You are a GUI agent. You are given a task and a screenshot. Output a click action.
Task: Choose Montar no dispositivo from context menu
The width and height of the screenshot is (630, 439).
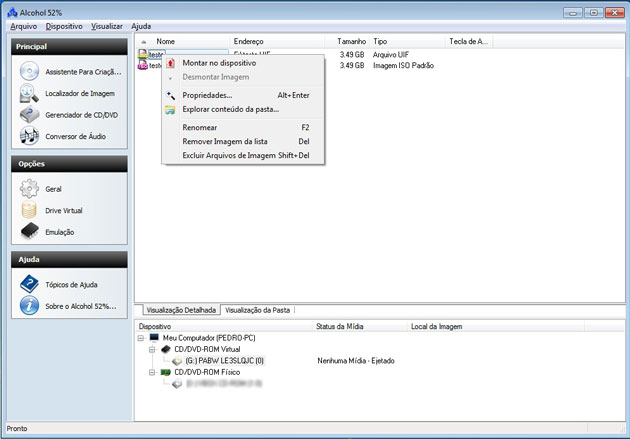(x=243, y=63)
